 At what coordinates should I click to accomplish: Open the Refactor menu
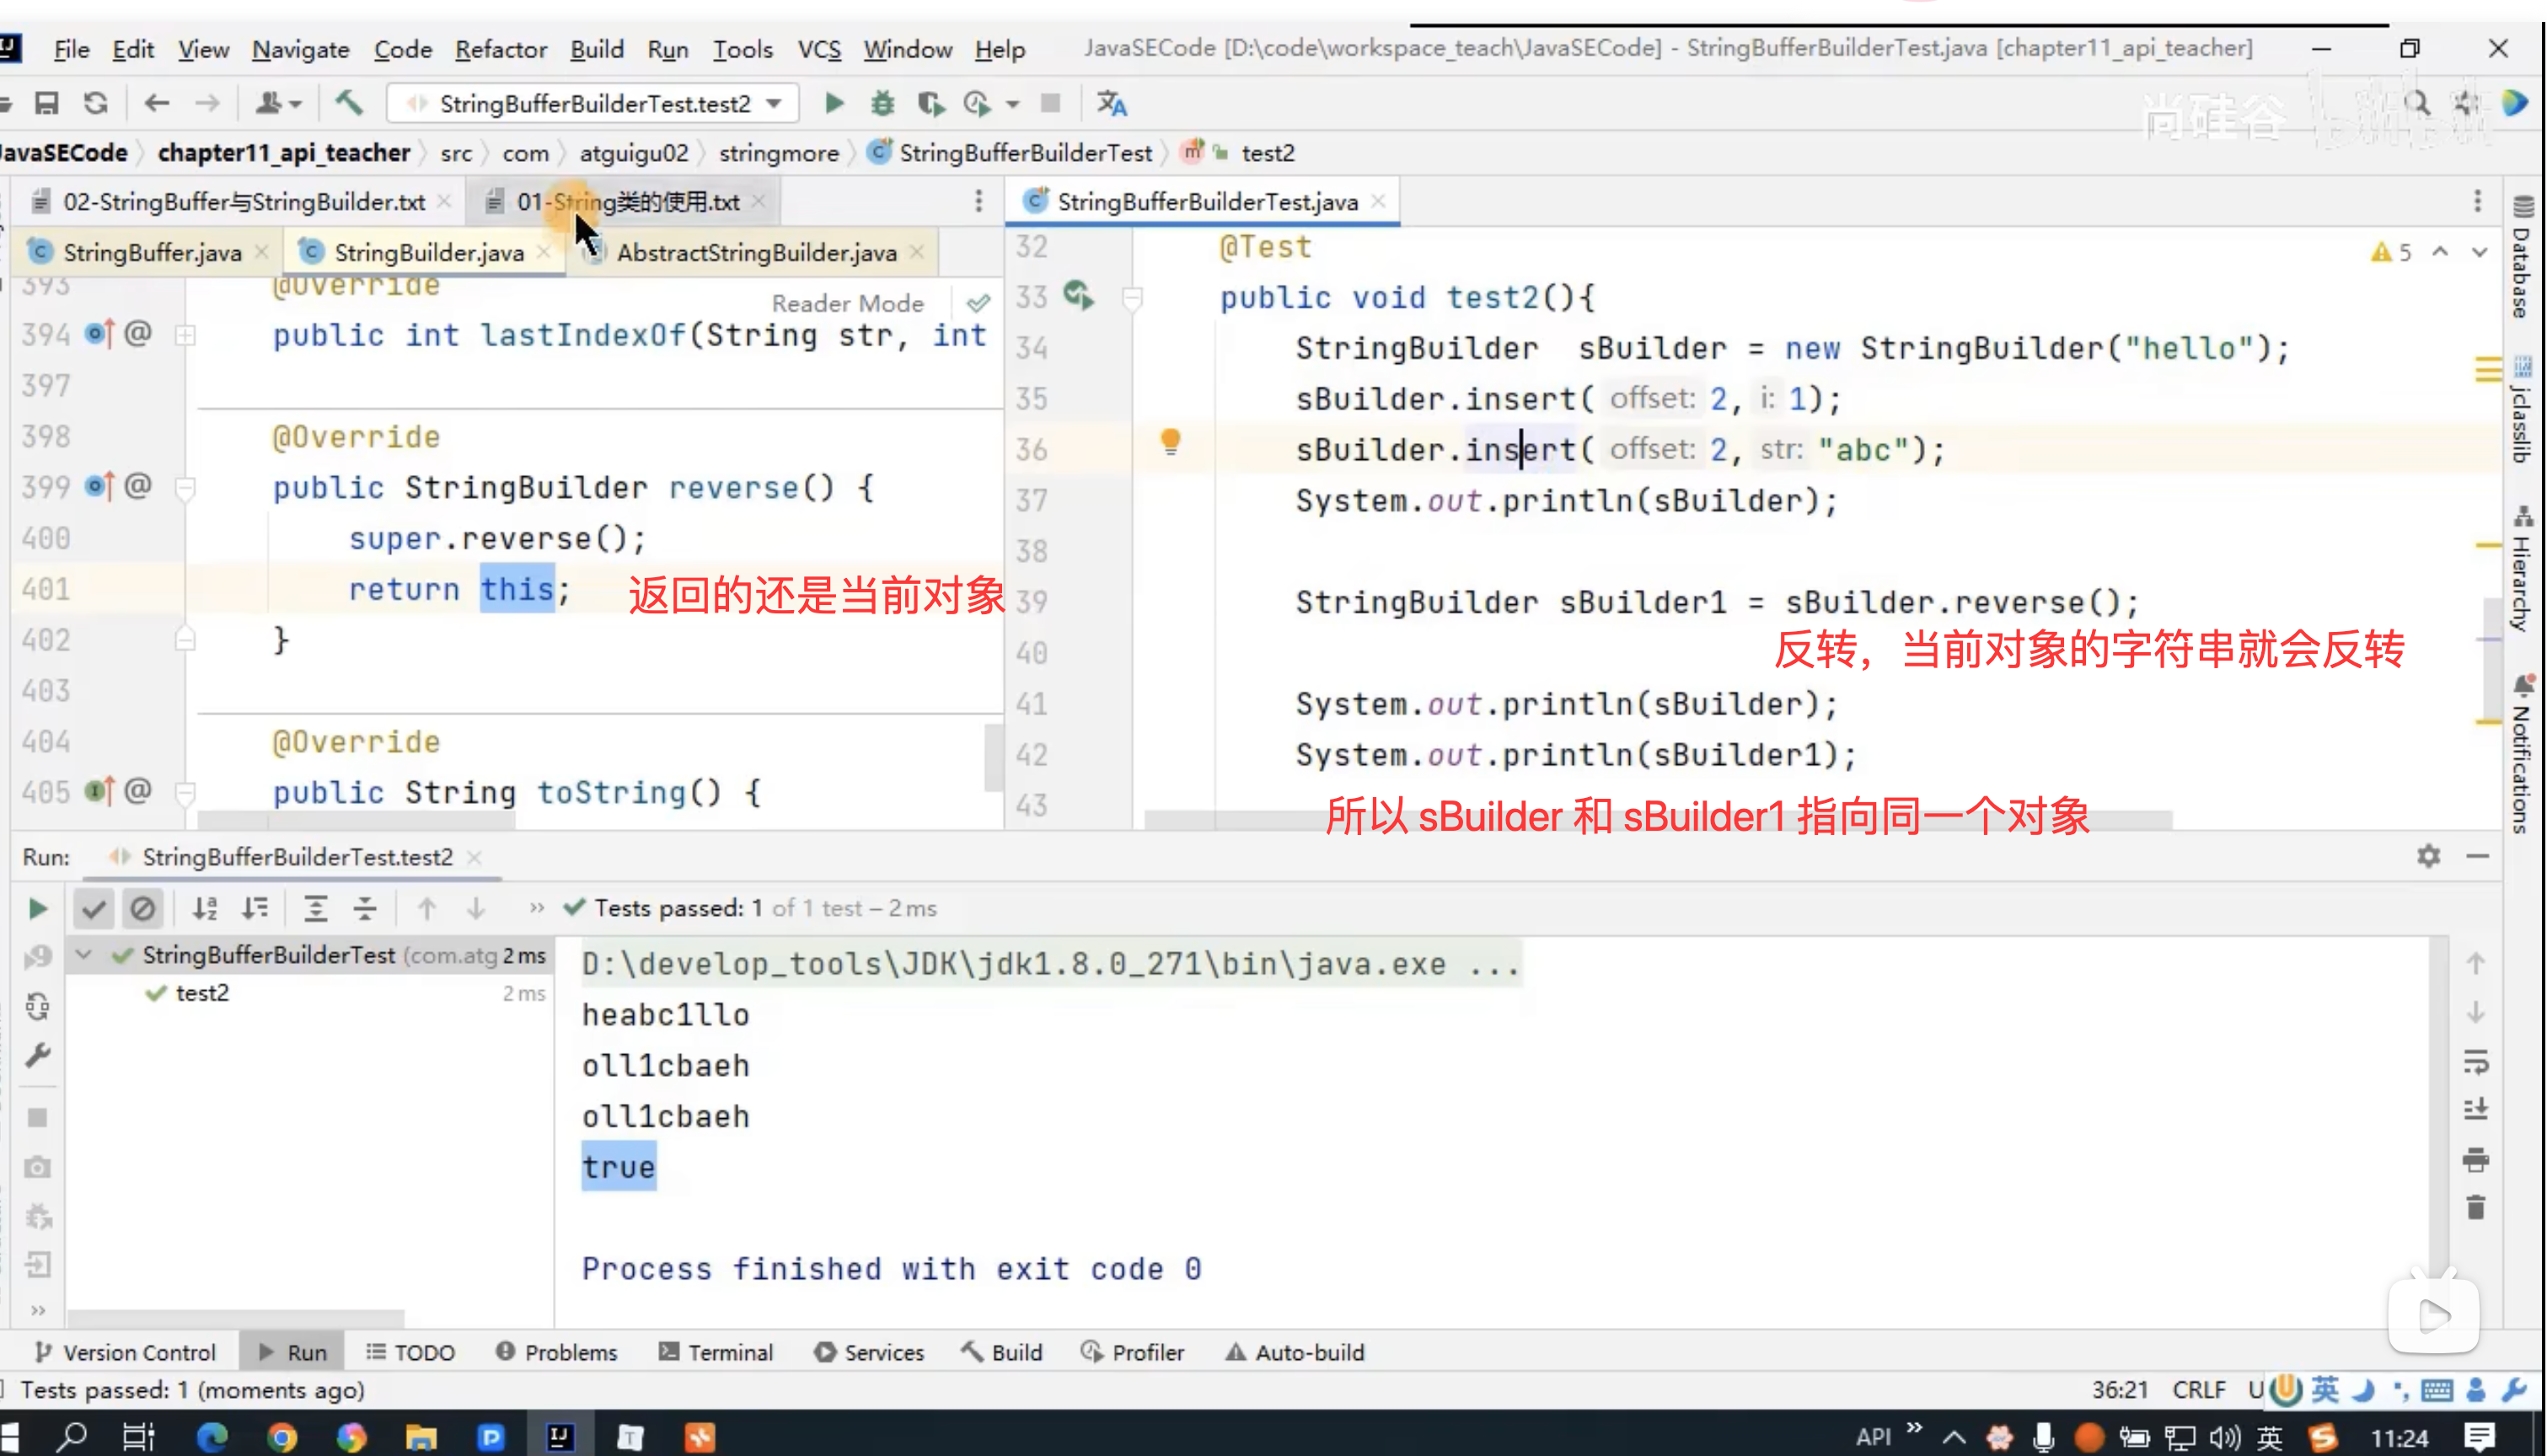[500, 49]
